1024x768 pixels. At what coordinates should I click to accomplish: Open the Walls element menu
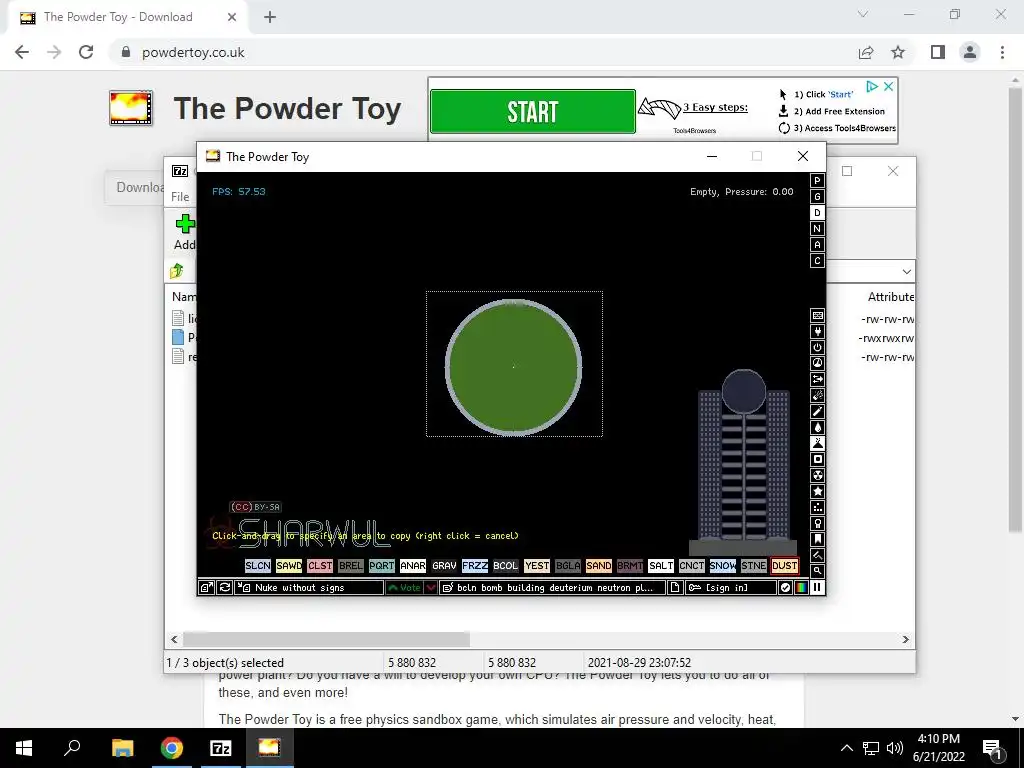(x=817, y=315)
